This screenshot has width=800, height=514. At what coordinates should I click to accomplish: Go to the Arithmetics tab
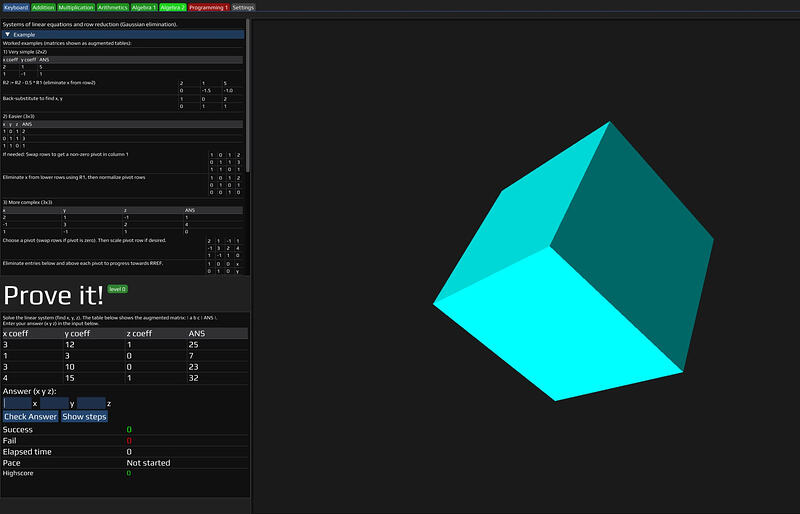(x=112, y=8)
